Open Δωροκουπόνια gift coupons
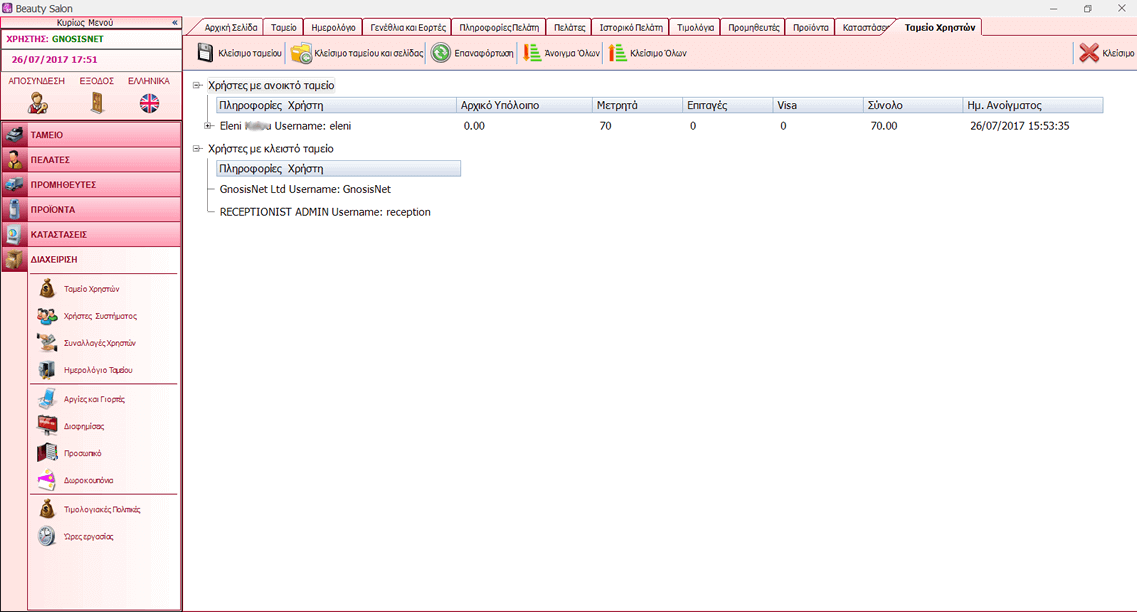Screen dimensions: 1137x612 (47, 481)
